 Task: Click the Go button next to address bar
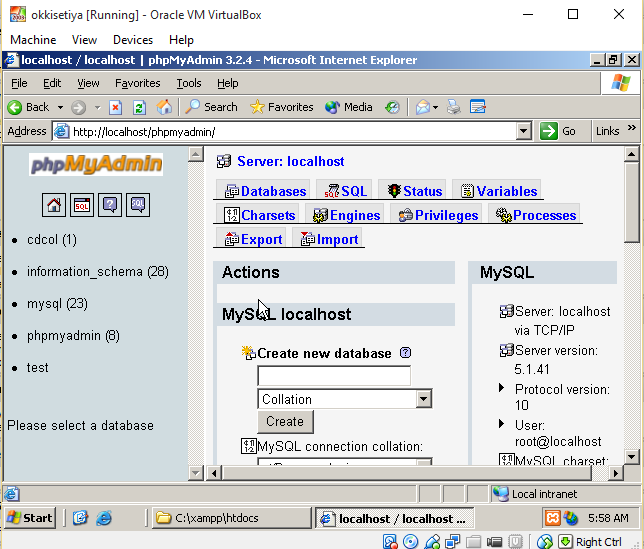558,131
